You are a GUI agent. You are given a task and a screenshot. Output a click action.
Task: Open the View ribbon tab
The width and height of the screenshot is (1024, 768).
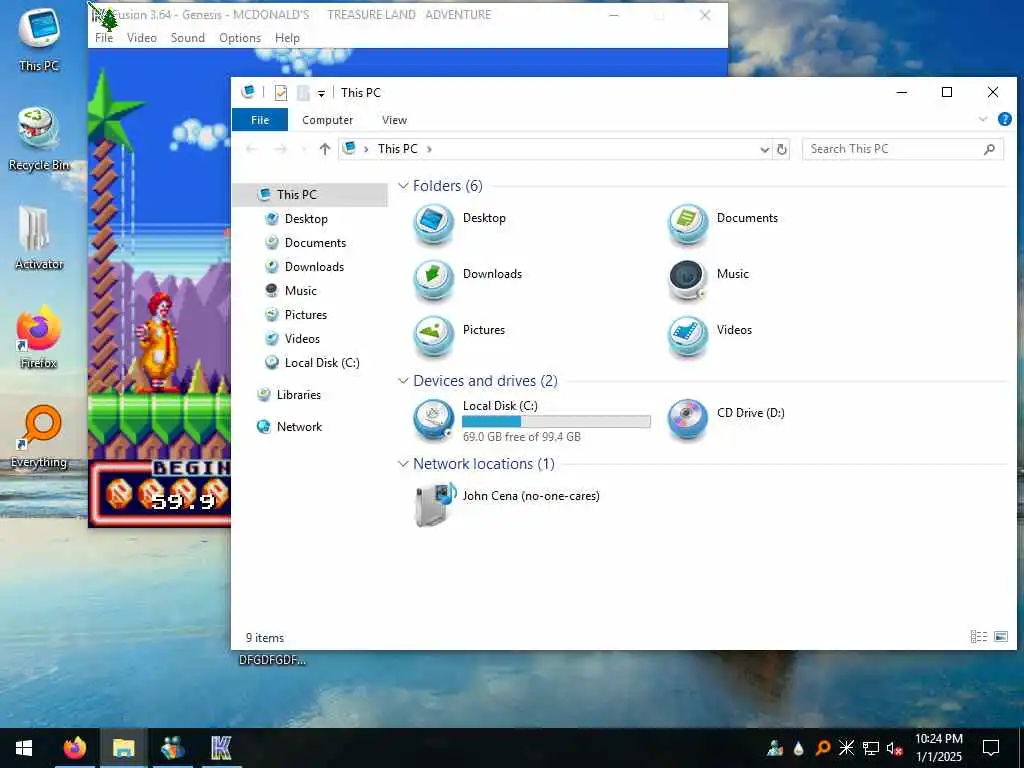pyautogui.click(x=394, y=120)
